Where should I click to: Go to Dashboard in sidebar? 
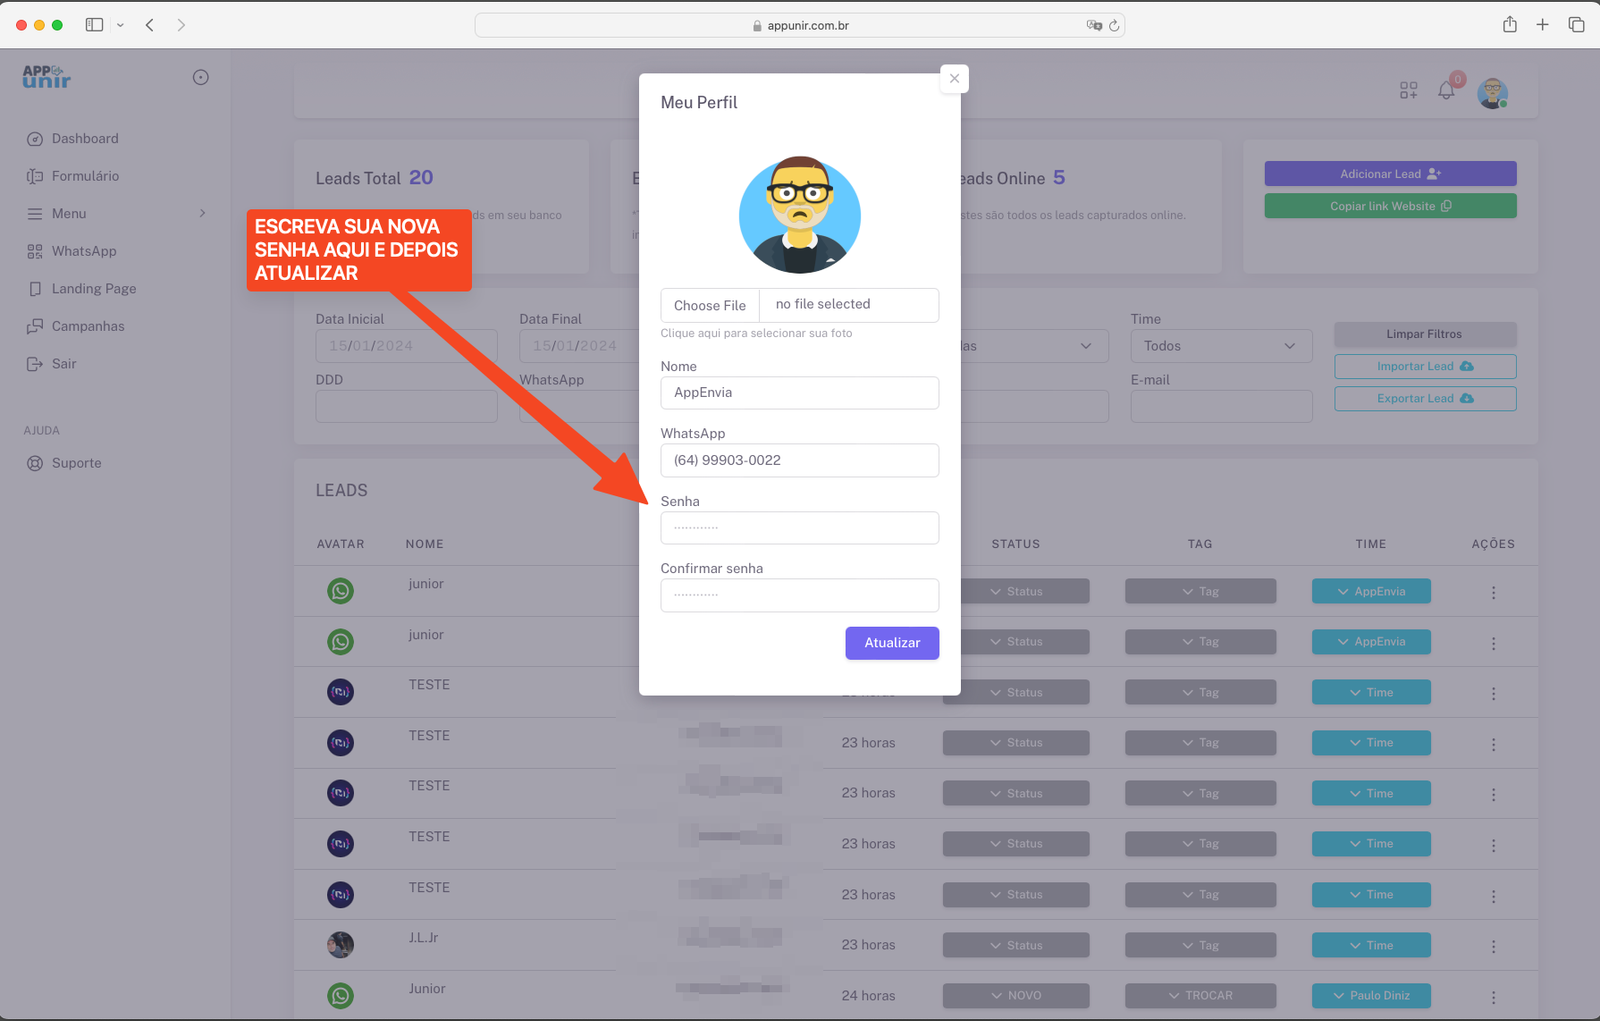[x=85, y=139]
